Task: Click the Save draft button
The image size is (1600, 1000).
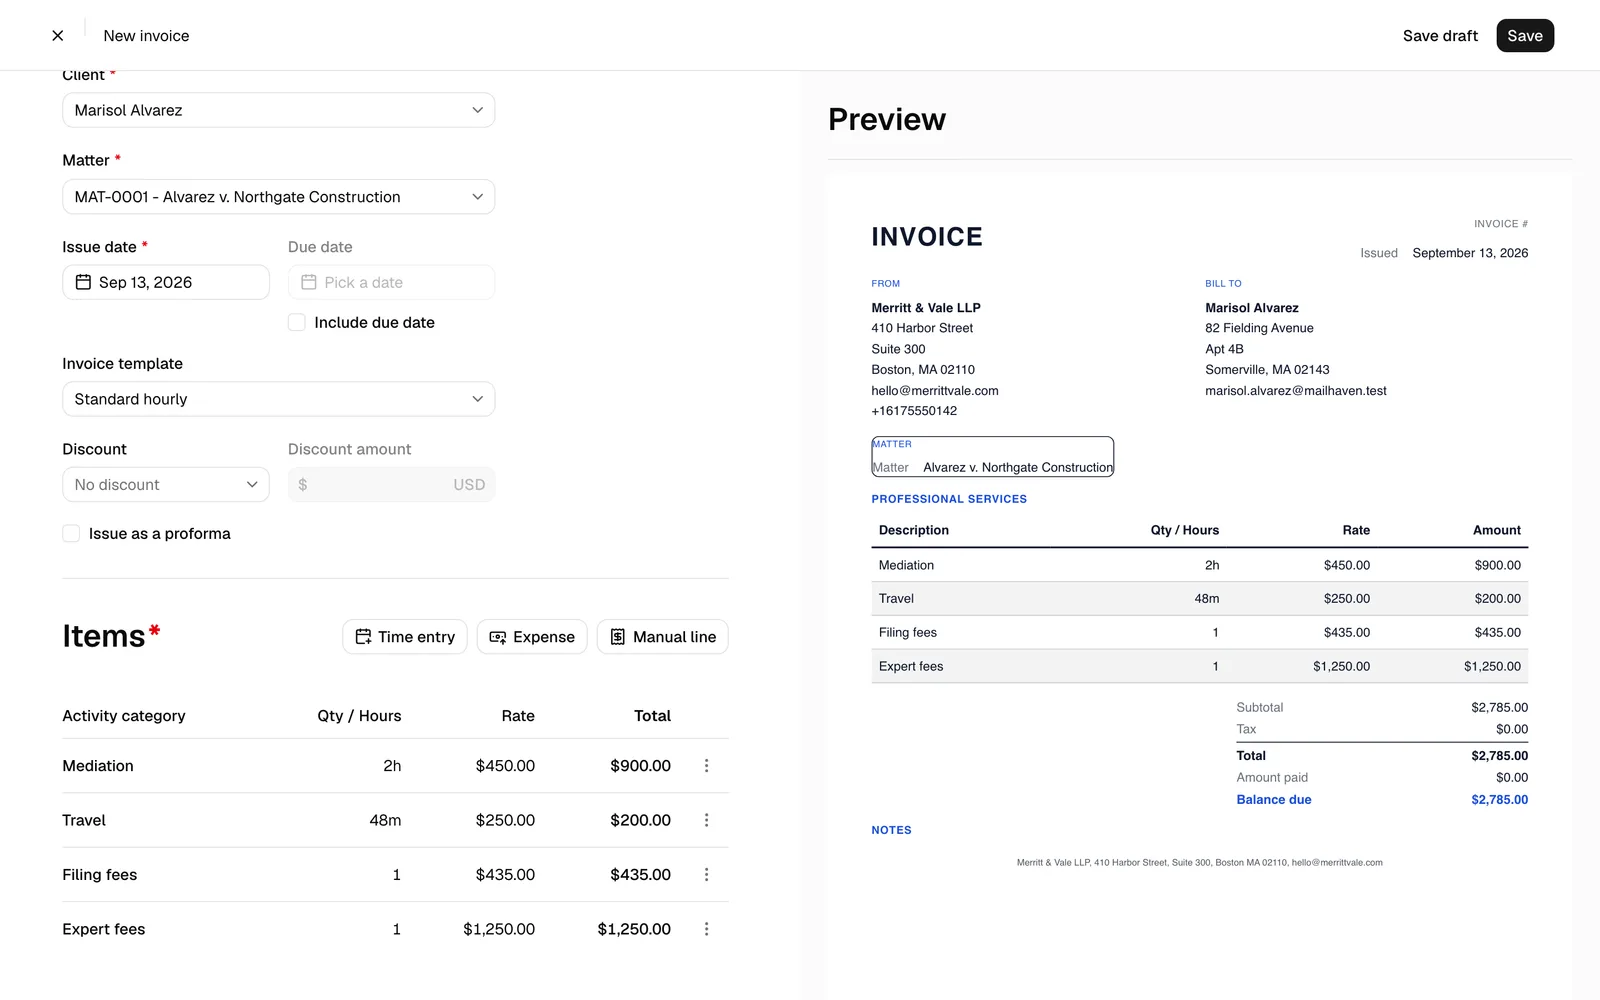Action: pos(1440,36)
